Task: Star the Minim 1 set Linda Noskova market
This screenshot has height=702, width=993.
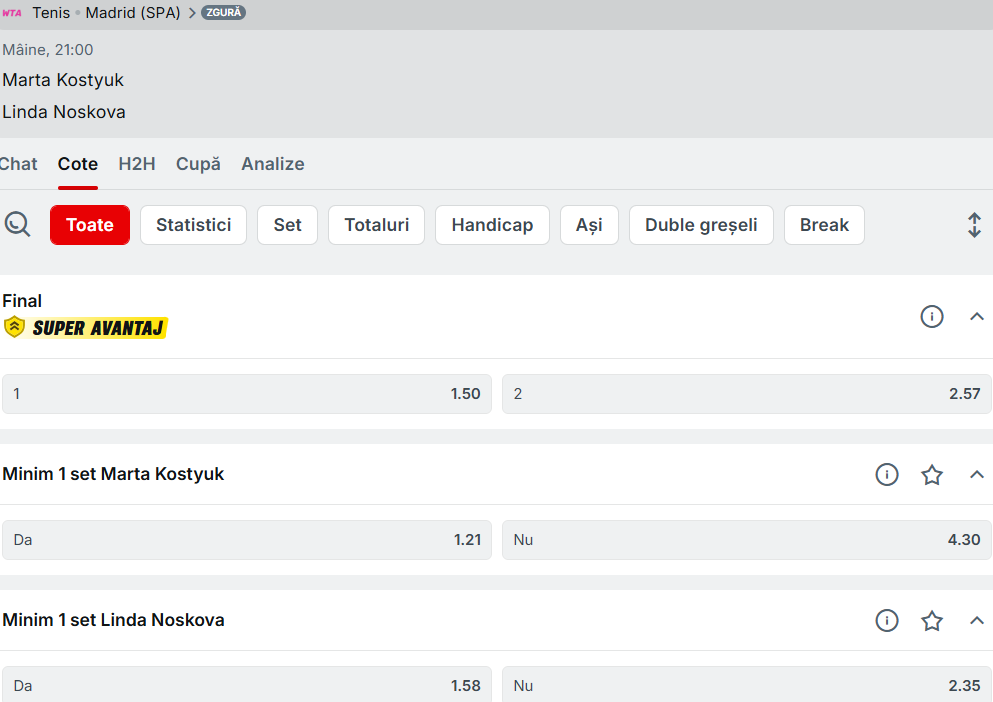Action: tap(931, 621)
